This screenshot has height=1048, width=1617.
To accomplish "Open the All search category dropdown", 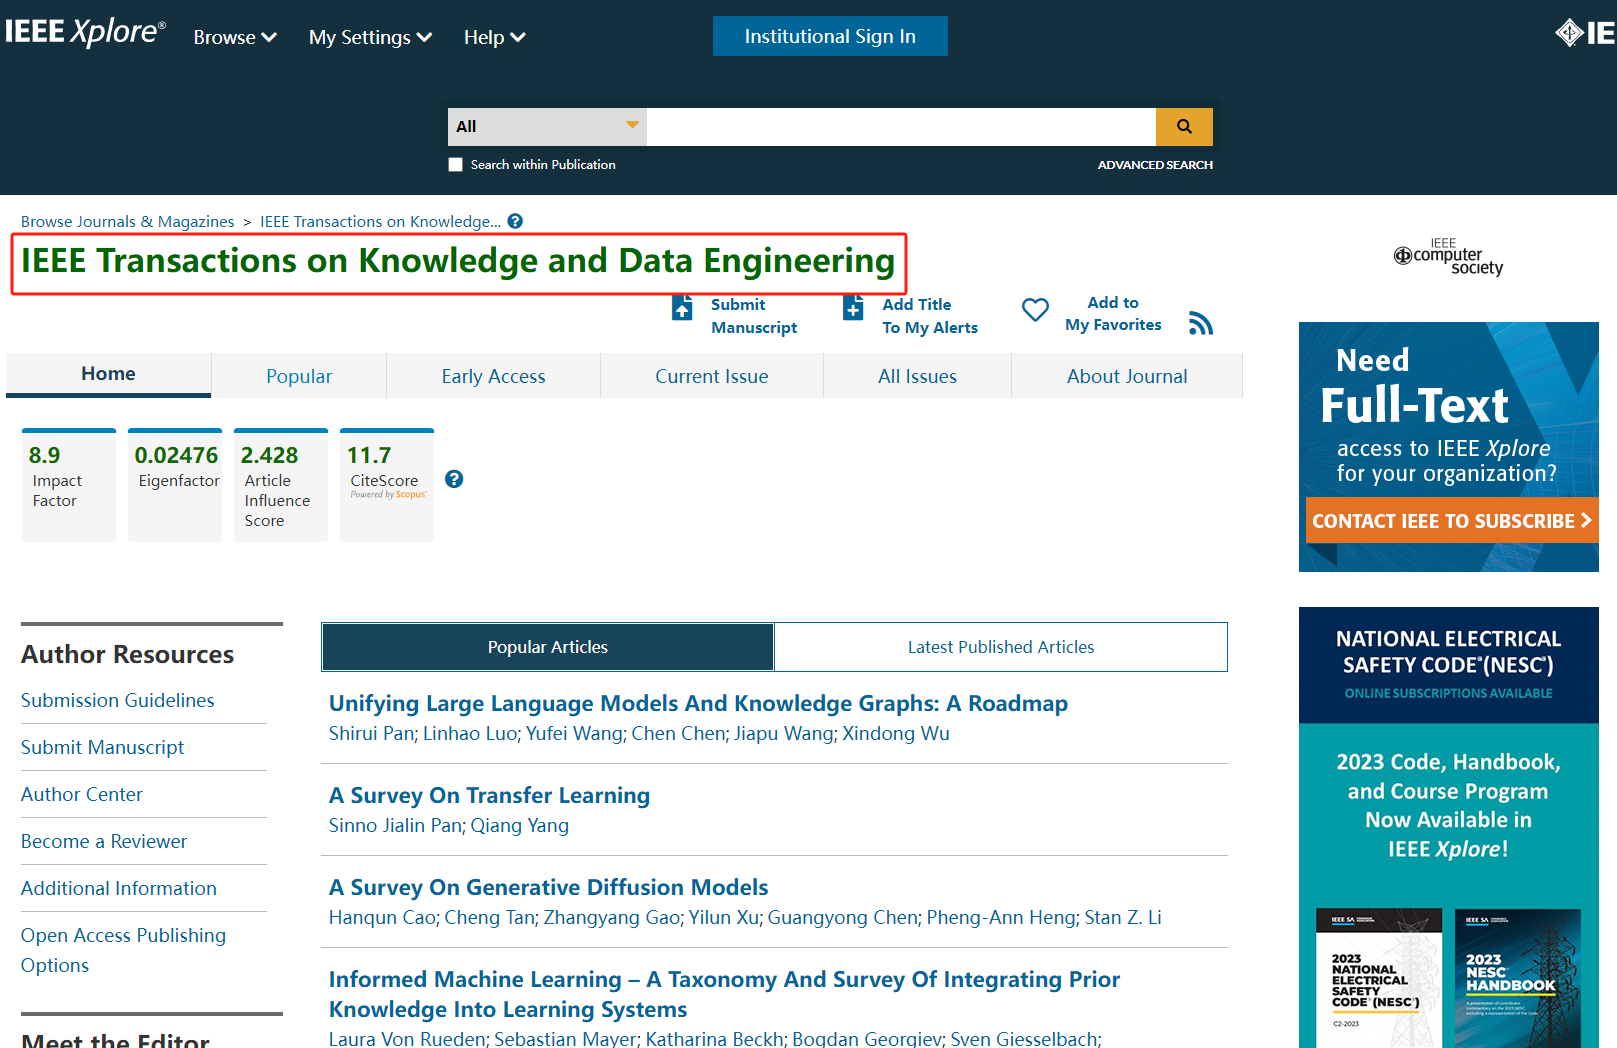I will pos(547,127).
